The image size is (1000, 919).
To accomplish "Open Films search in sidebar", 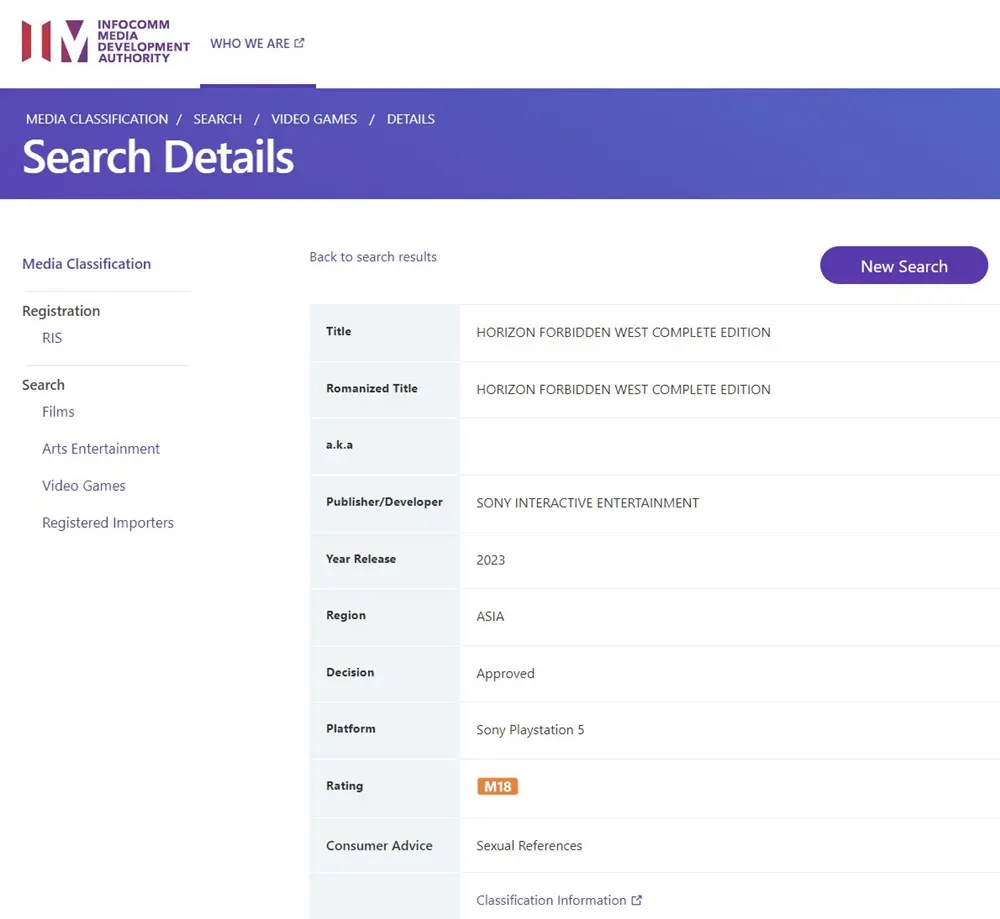I will point(58,412).
